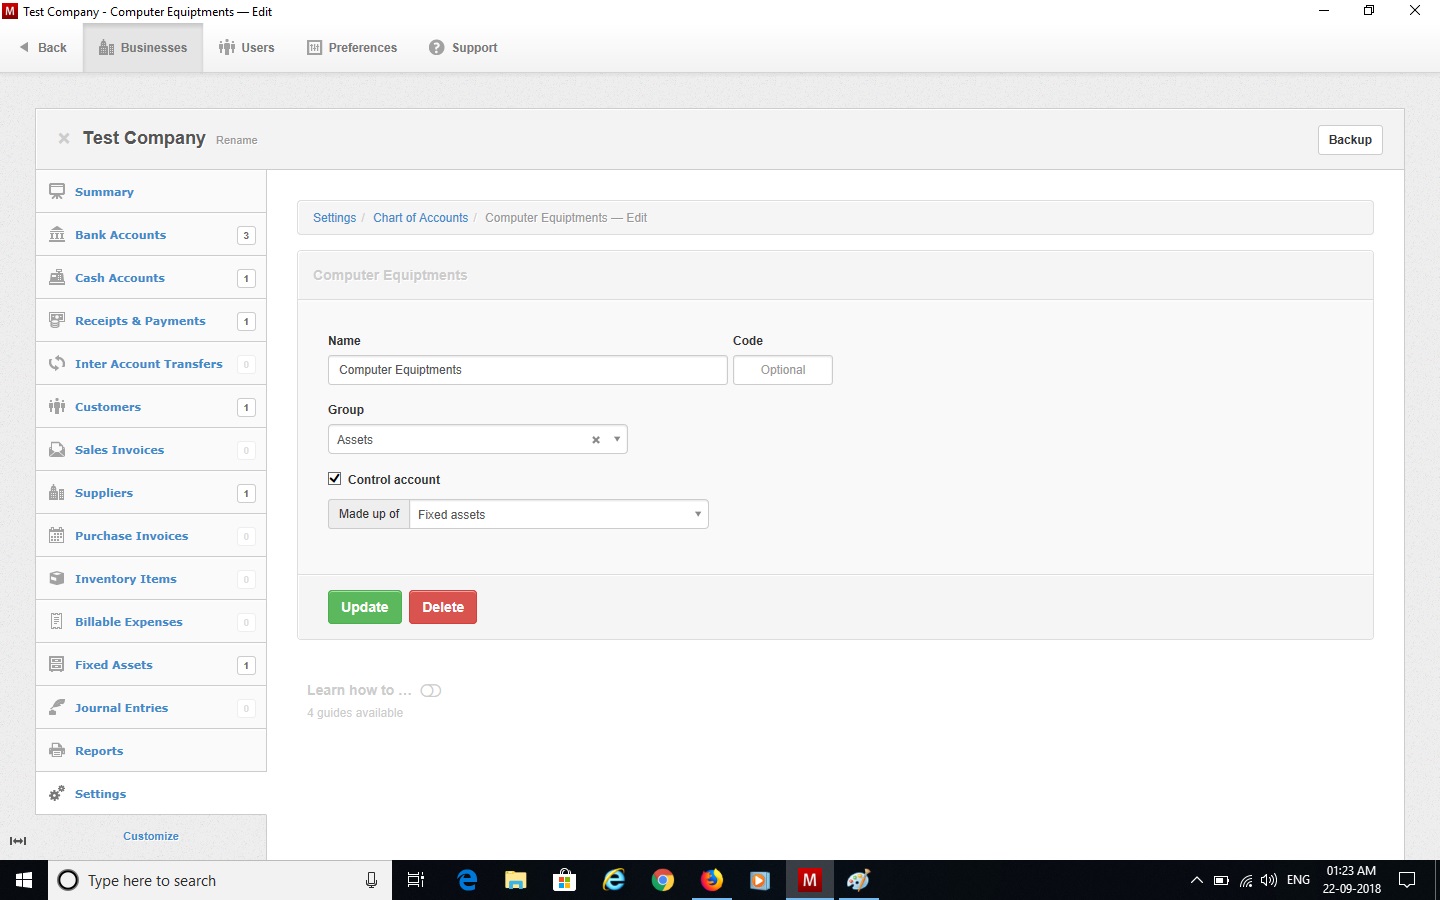Screen dimensions: 1440x900
Task: Open Task View in the taskbar
Action: point(416,880)
